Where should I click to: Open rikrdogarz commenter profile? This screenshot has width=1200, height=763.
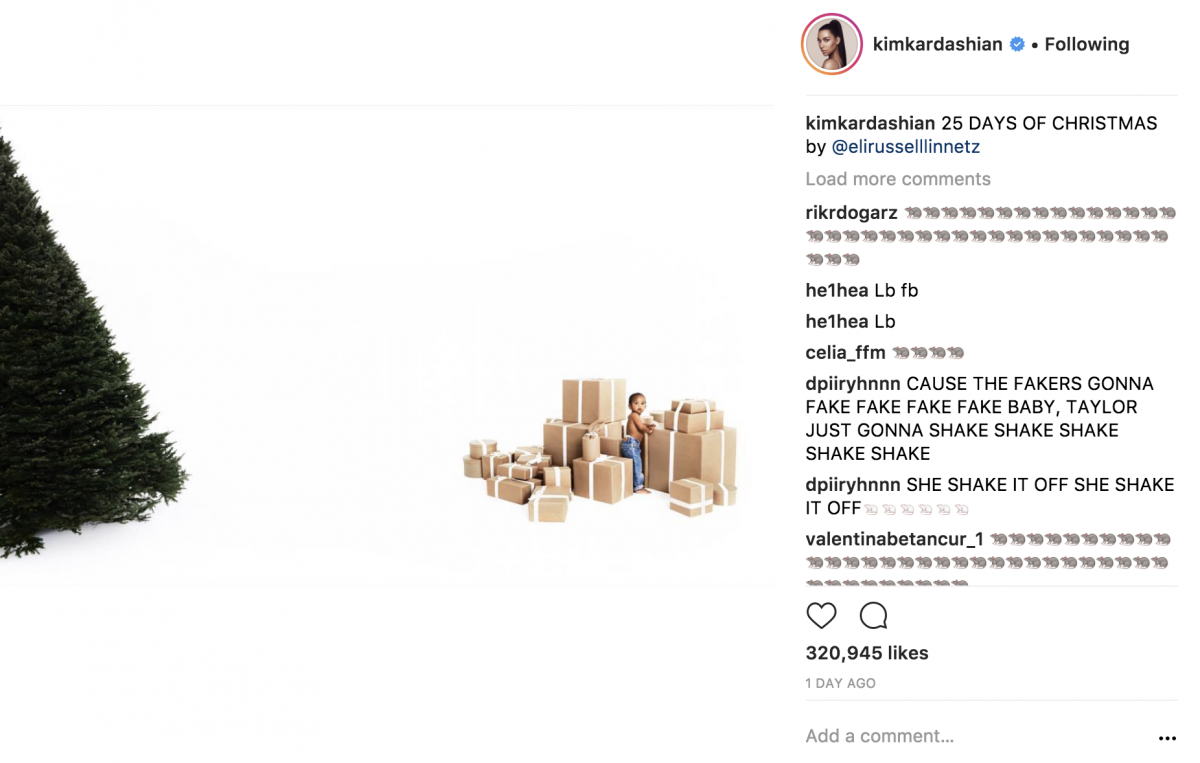pos(851,213)
